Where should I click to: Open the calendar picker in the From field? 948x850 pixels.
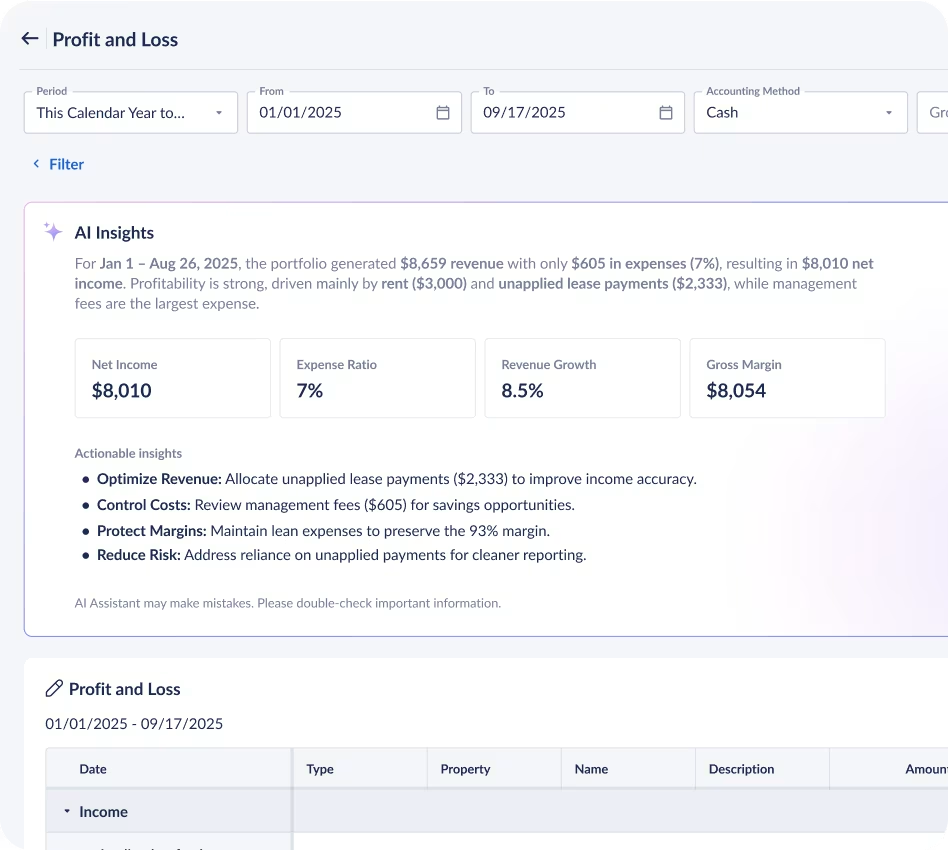442,112
